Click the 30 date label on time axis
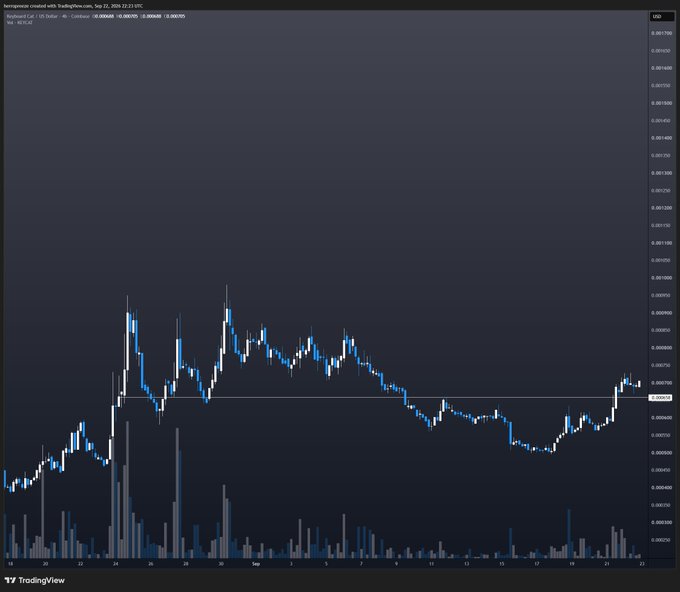 point(221,564)
